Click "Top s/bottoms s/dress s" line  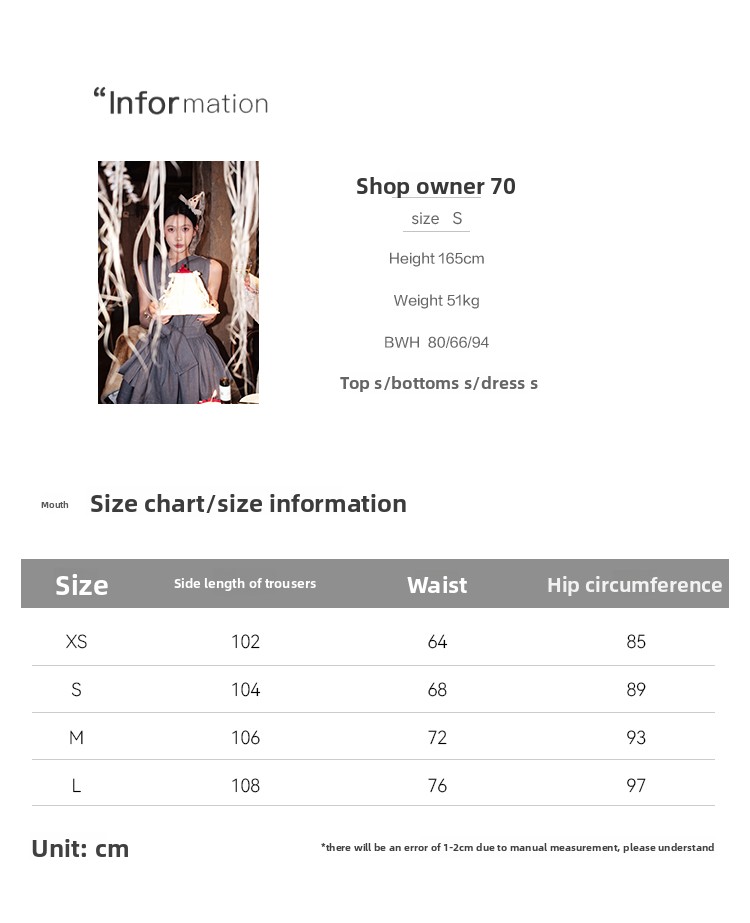pyautogui.click(x=439, y=383)
